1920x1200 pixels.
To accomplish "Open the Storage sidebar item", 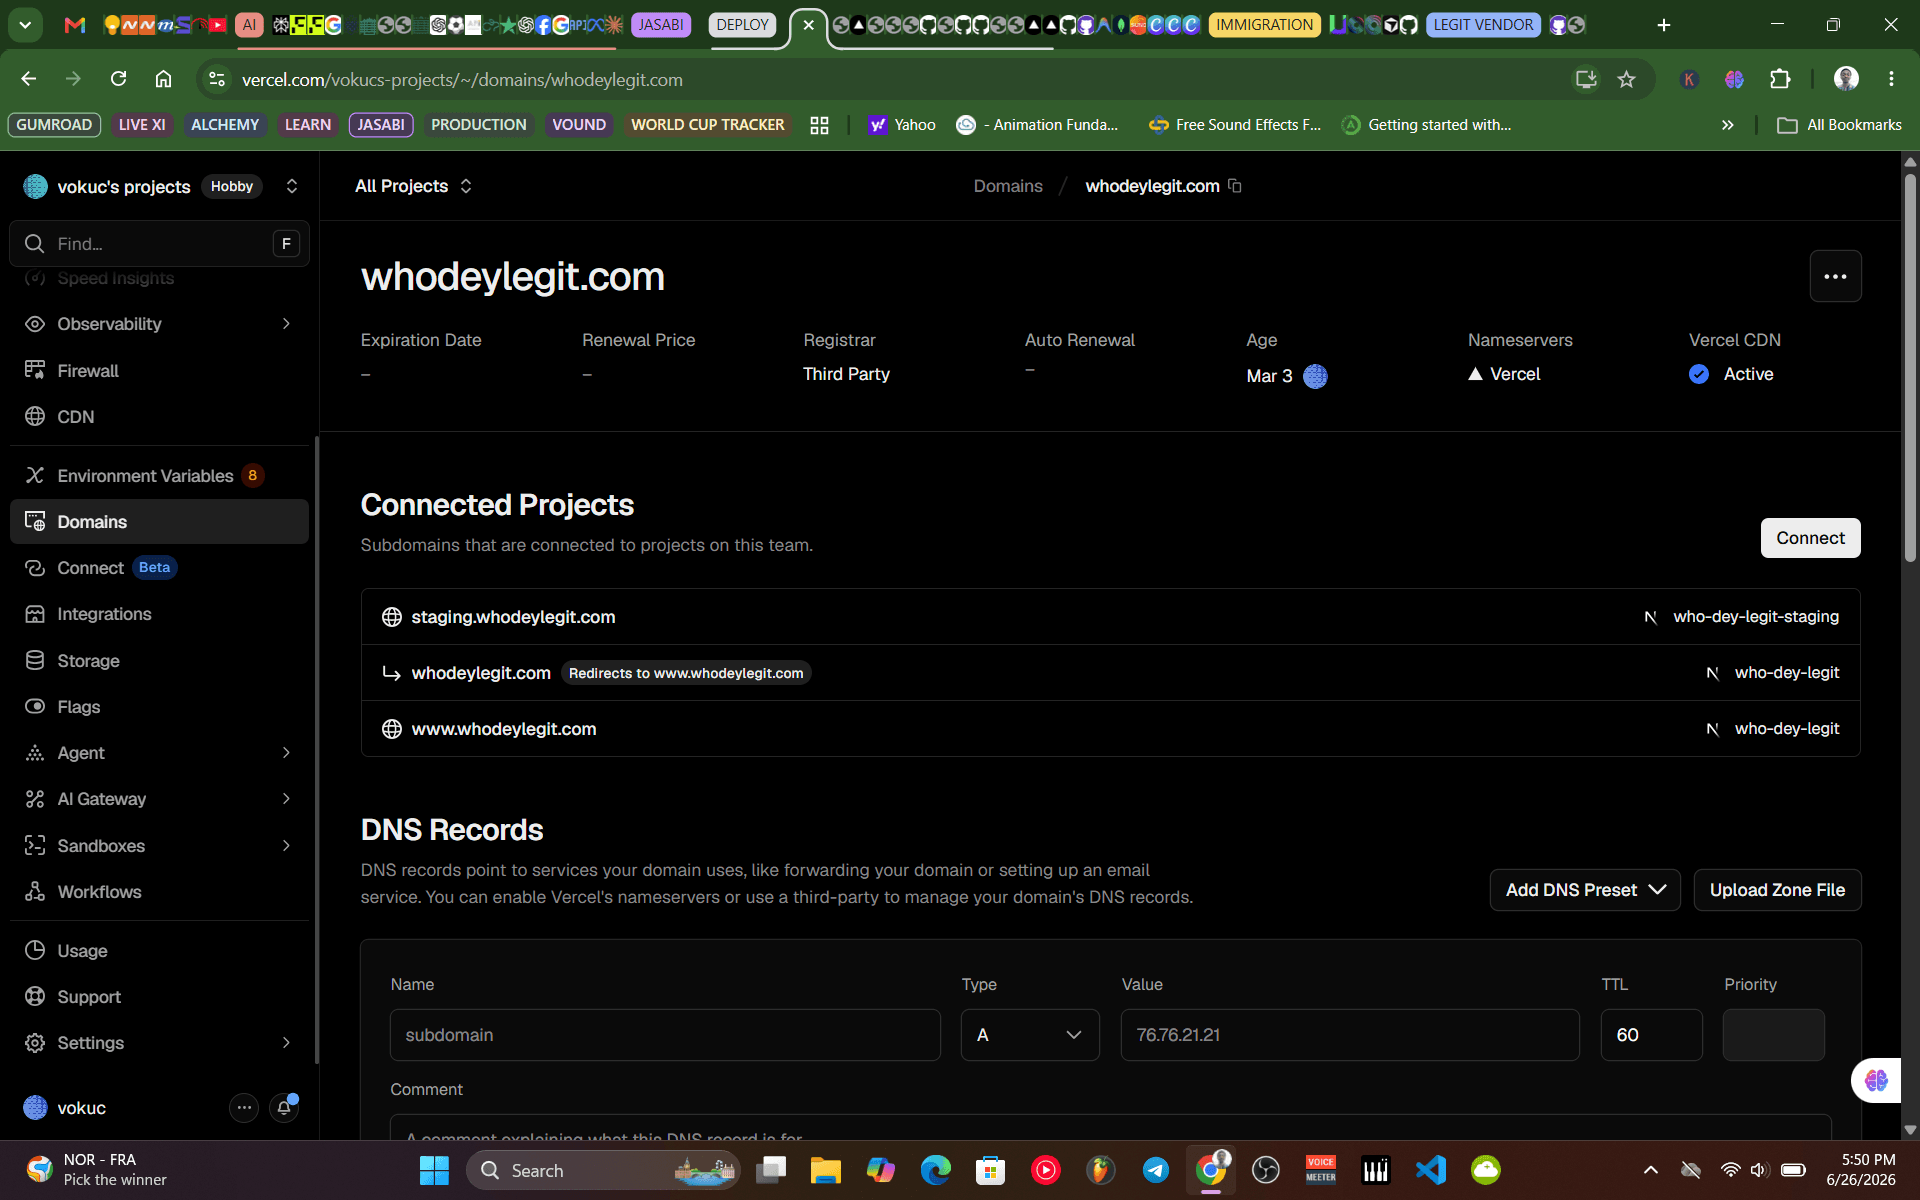I will (x=160, y=661).
